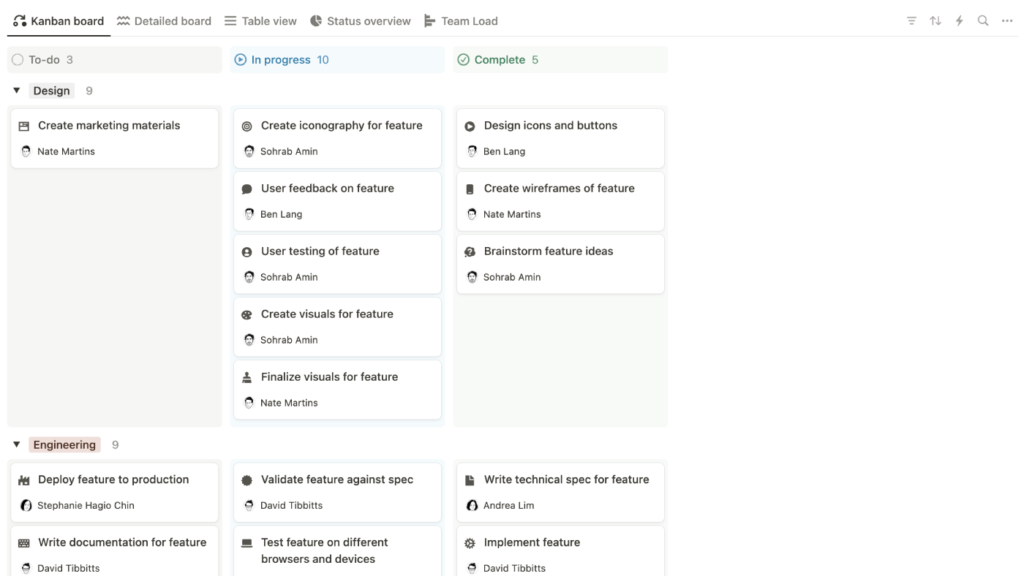This screenshot has height=576, width=1024.
Task: Click the book icon on Create wireframes card
Action: coord(469,188)
